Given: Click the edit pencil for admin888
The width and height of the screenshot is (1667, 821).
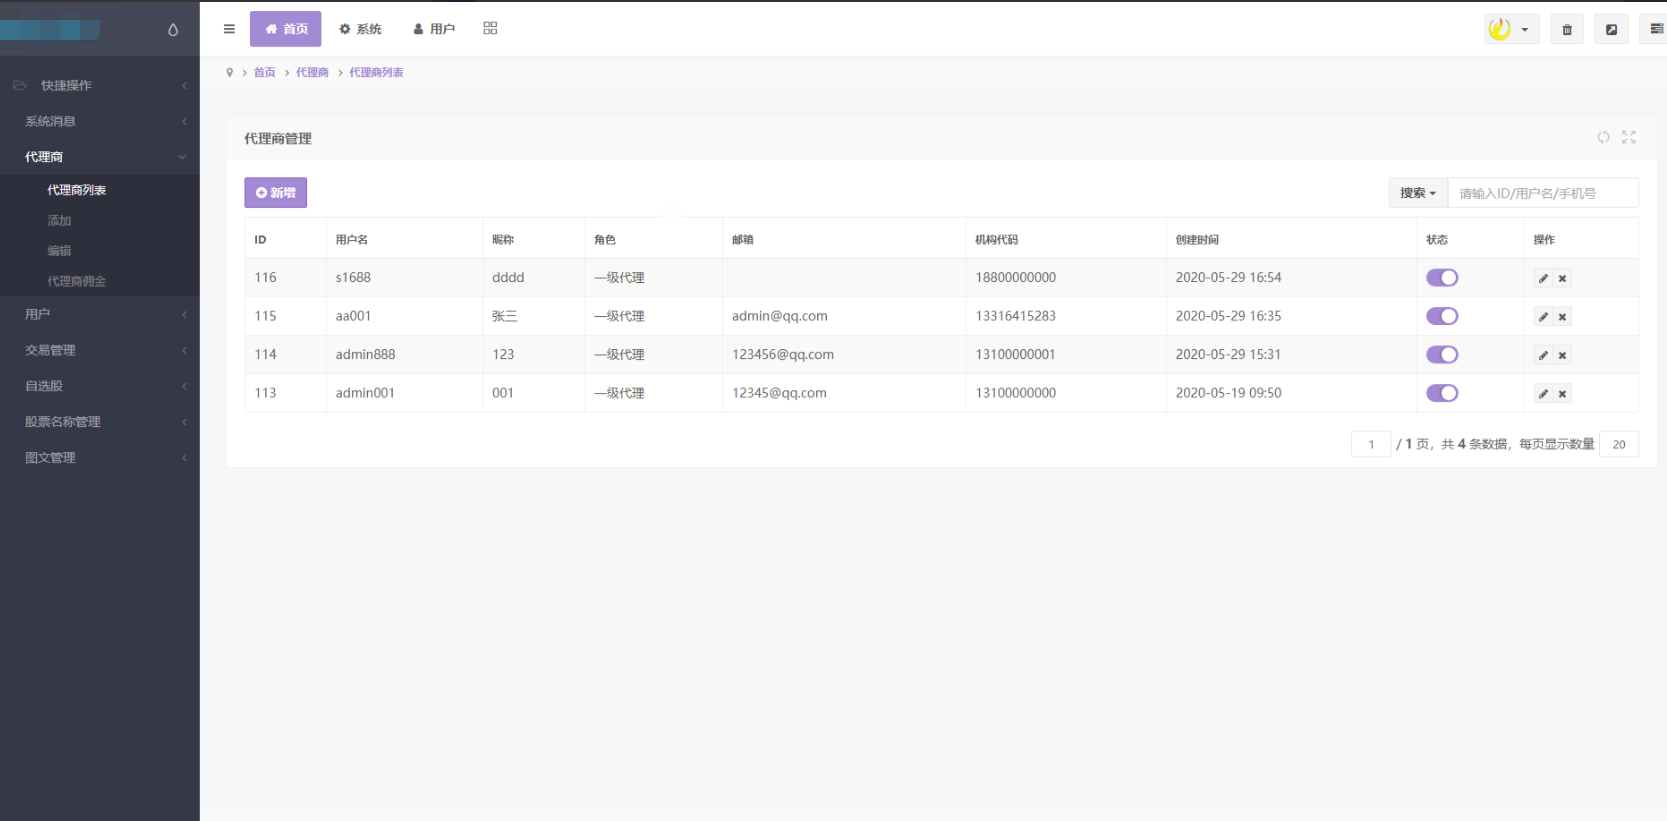Looking at the screenshot, I should [1543, 355].
